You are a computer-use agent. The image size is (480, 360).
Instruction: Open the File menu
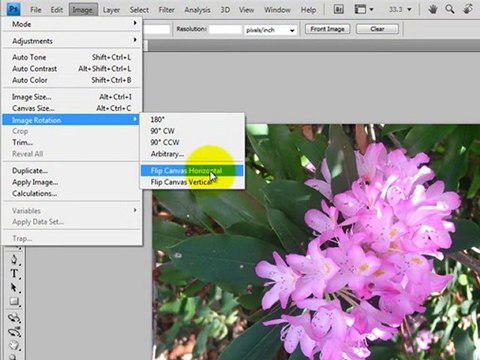click(x=36, y=10)
